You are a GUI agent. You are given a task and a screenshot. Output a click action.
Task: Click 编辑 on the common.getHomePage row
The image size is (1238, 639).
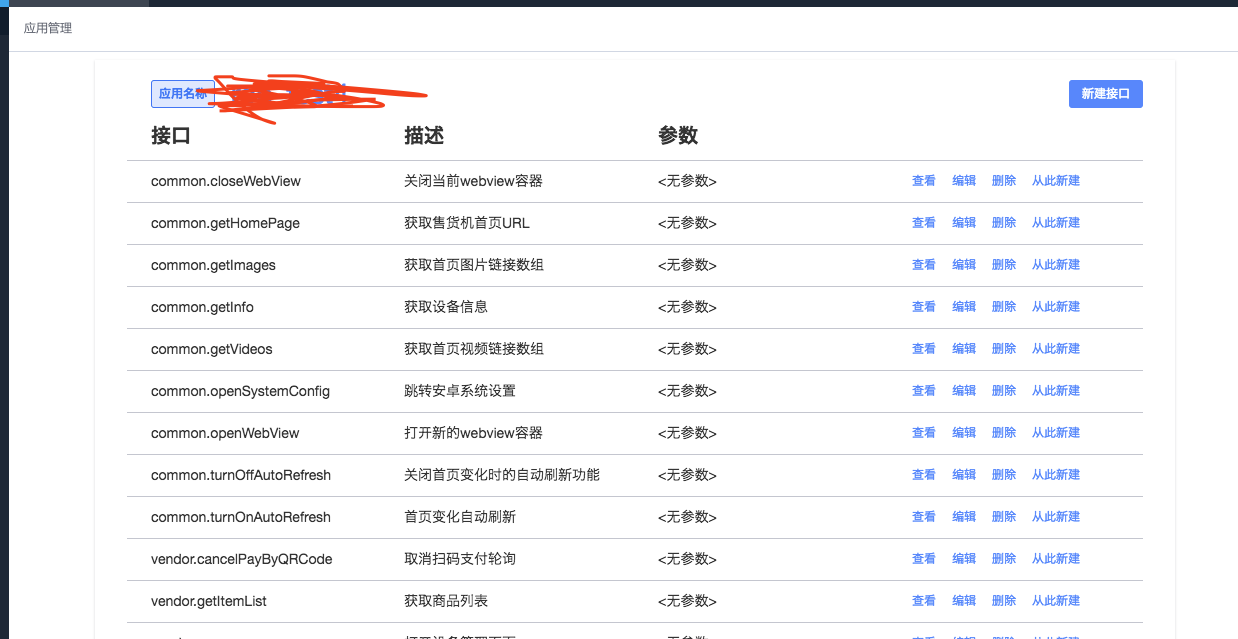tap(964, 223)
